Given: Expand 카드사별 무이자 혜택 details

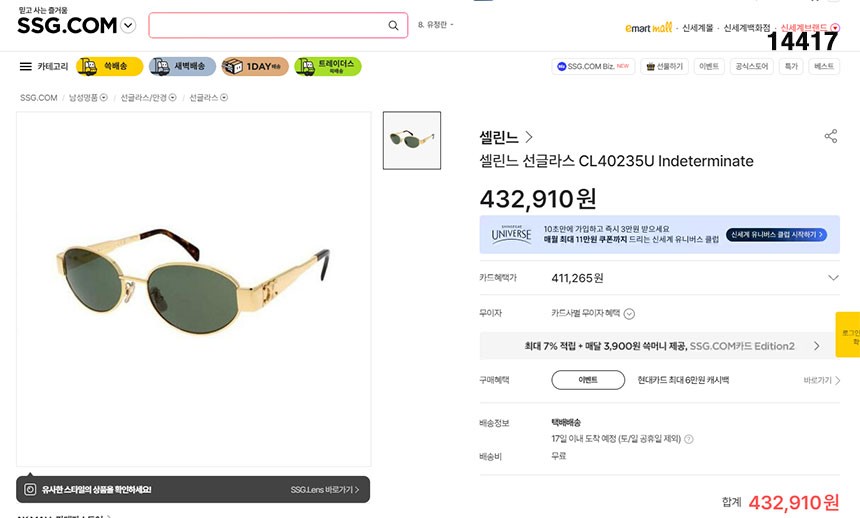Looking at the screenshot, I should click(x=629, y=314).
